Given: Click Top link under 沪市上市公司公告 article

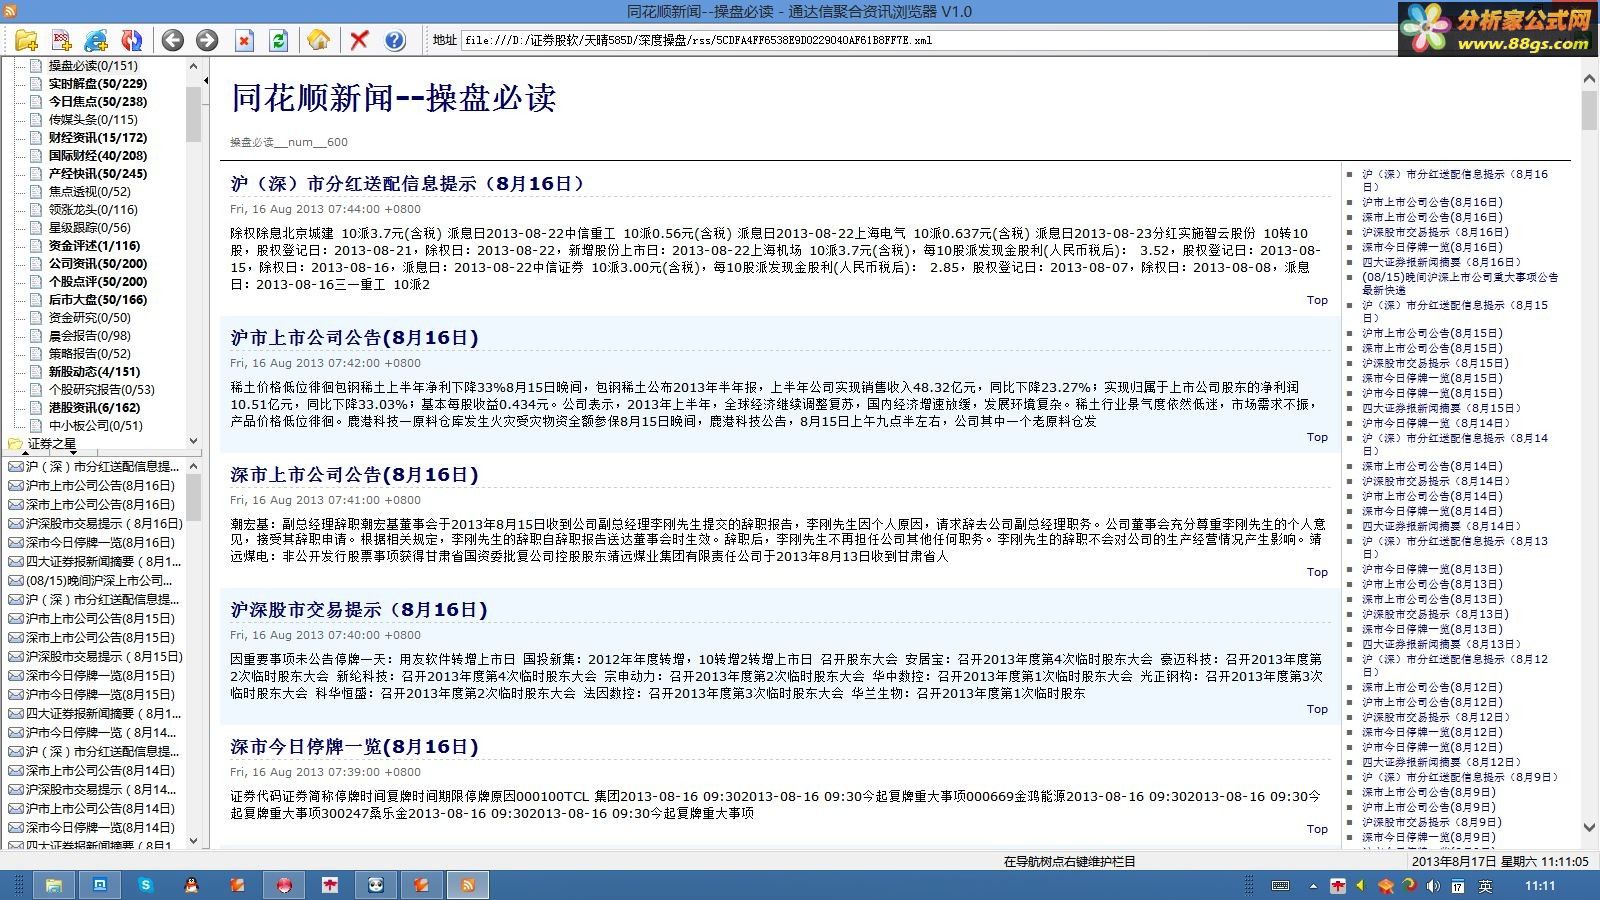Looking at the screenshot, I should click(1317, 437).
